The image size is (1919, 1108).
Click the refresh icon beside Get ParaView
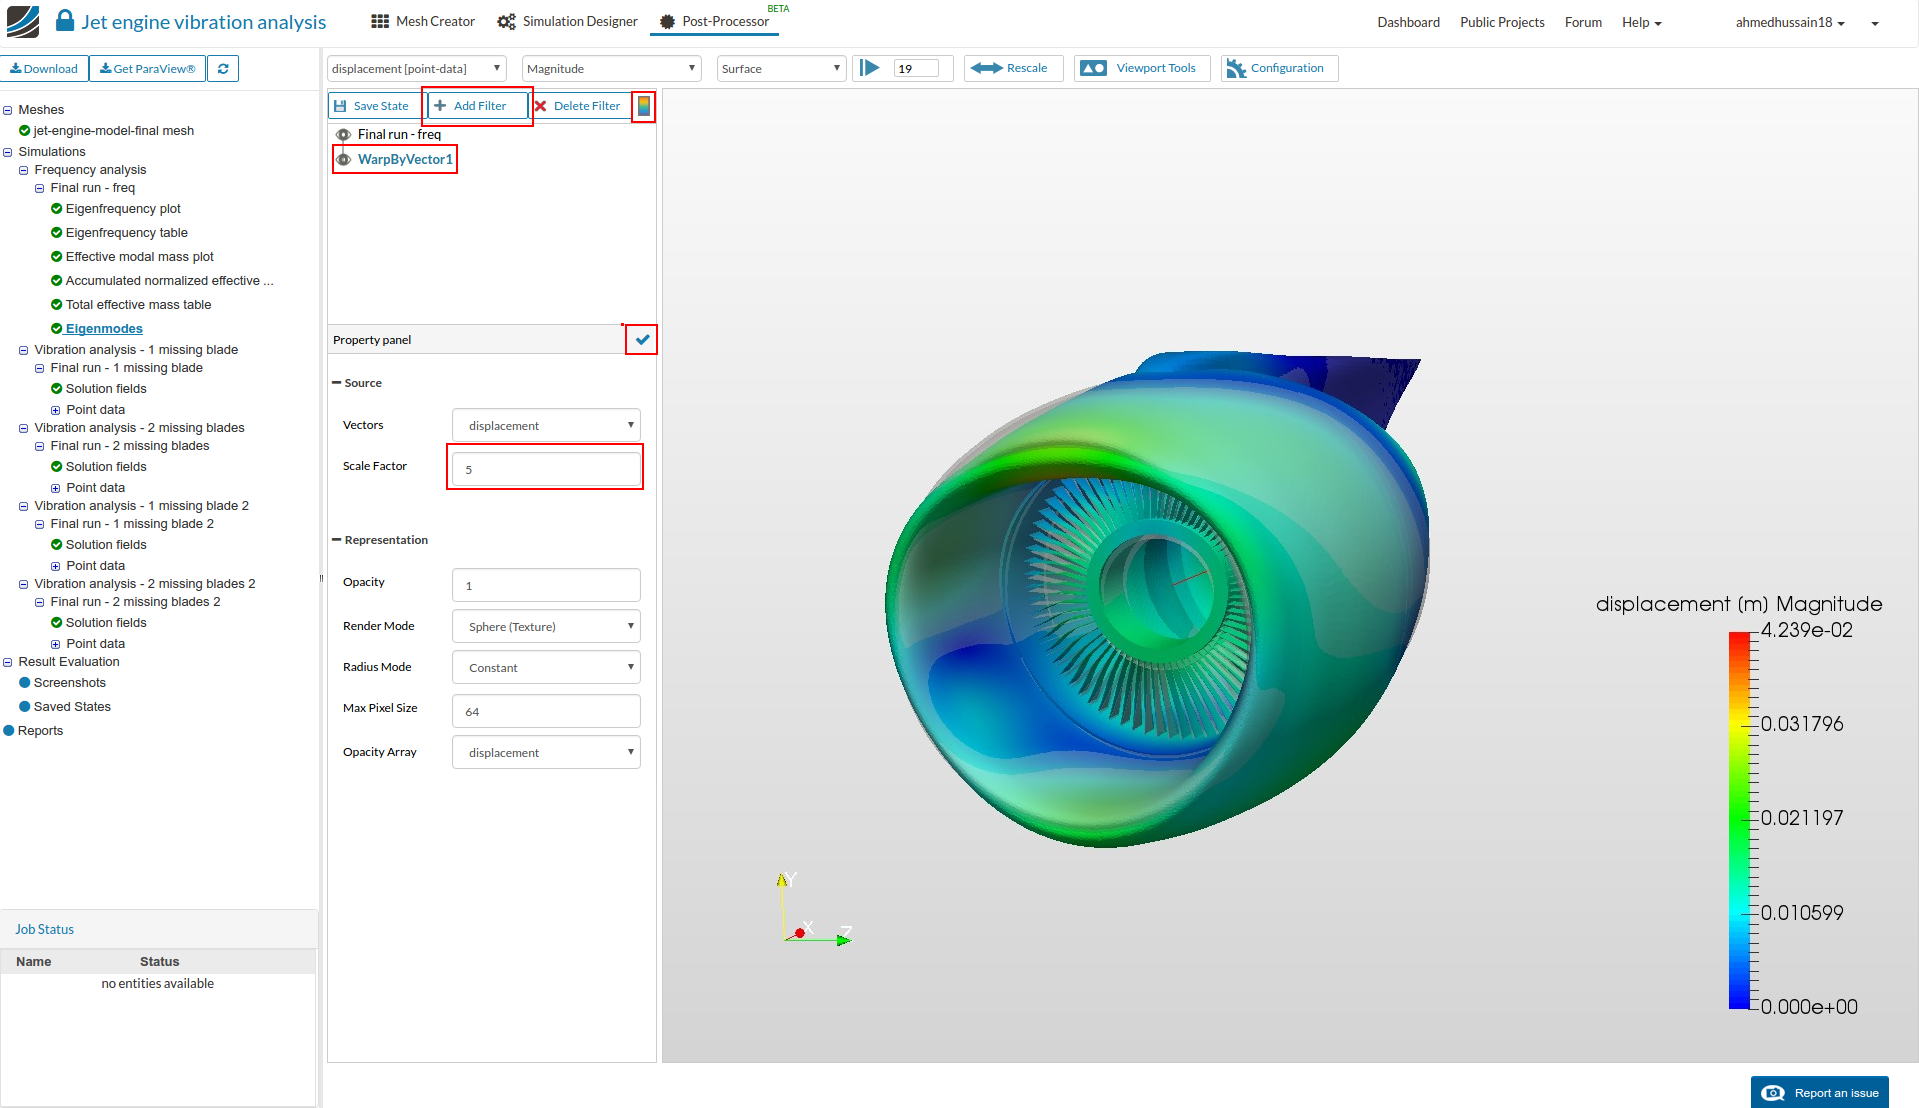223,69
